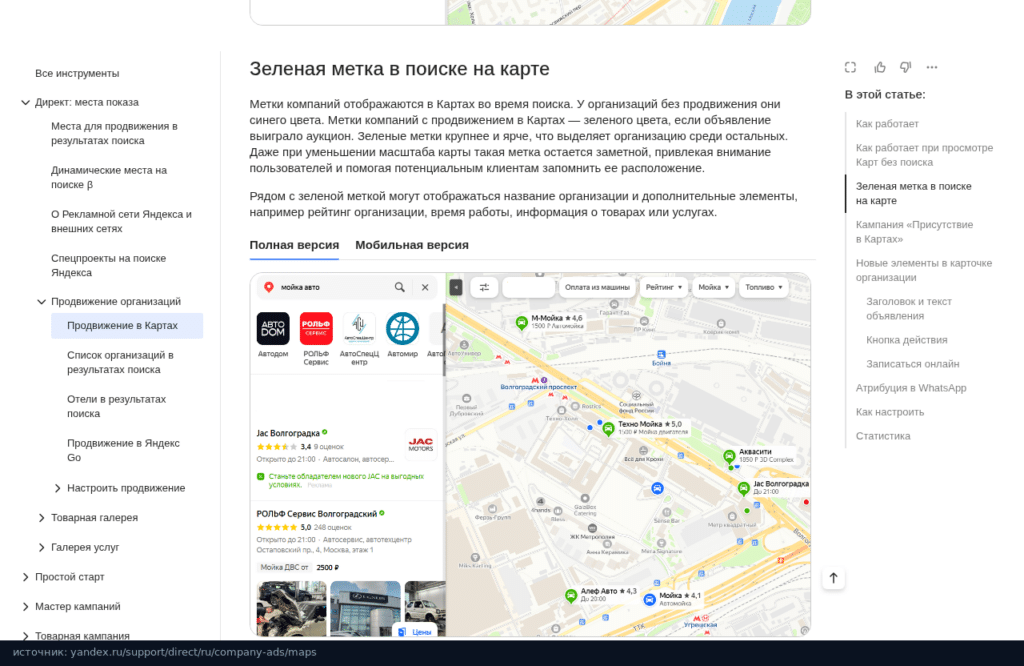Switch to Полная версия tab
This screenshot has height=666, width=1024.
pyautogui.click(x=294, y=246)
